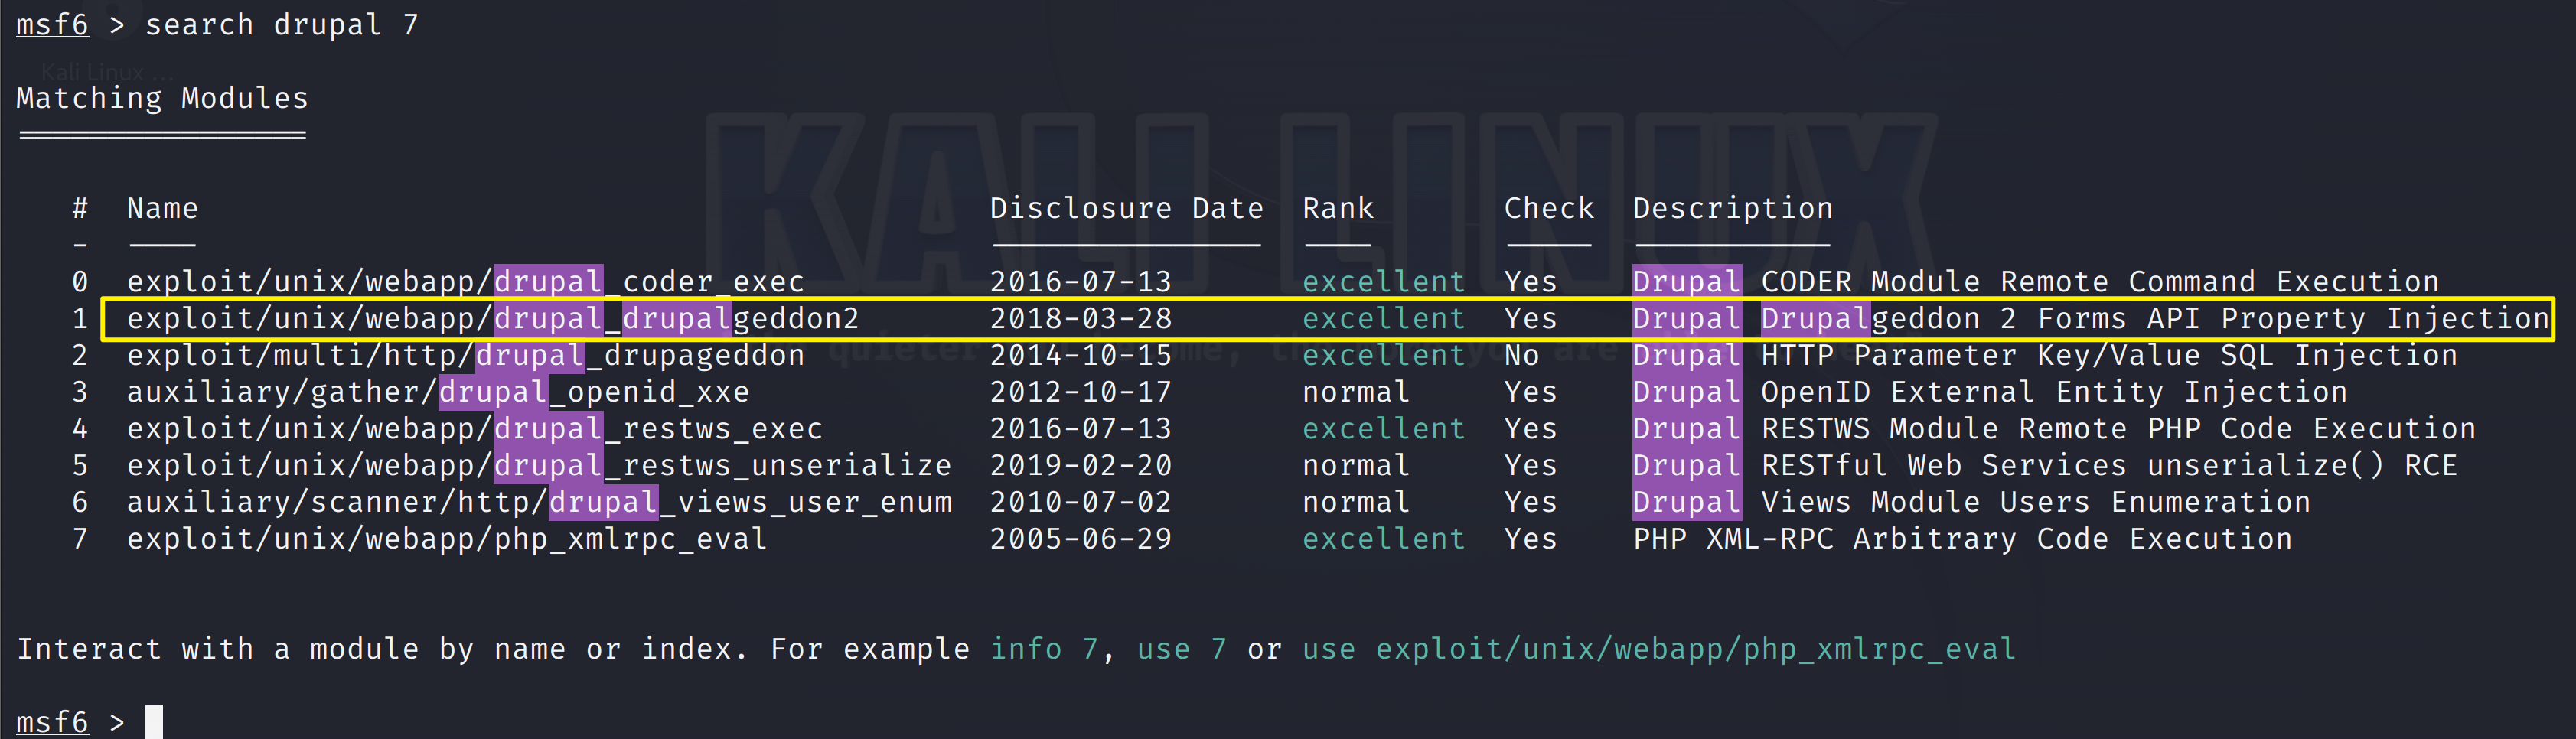Click description 'Drupalgeddon 2 Forms API Property Injection'
Viewport: 2576px width, 739px height.
pyautogui.click(x=2154, y=318)
